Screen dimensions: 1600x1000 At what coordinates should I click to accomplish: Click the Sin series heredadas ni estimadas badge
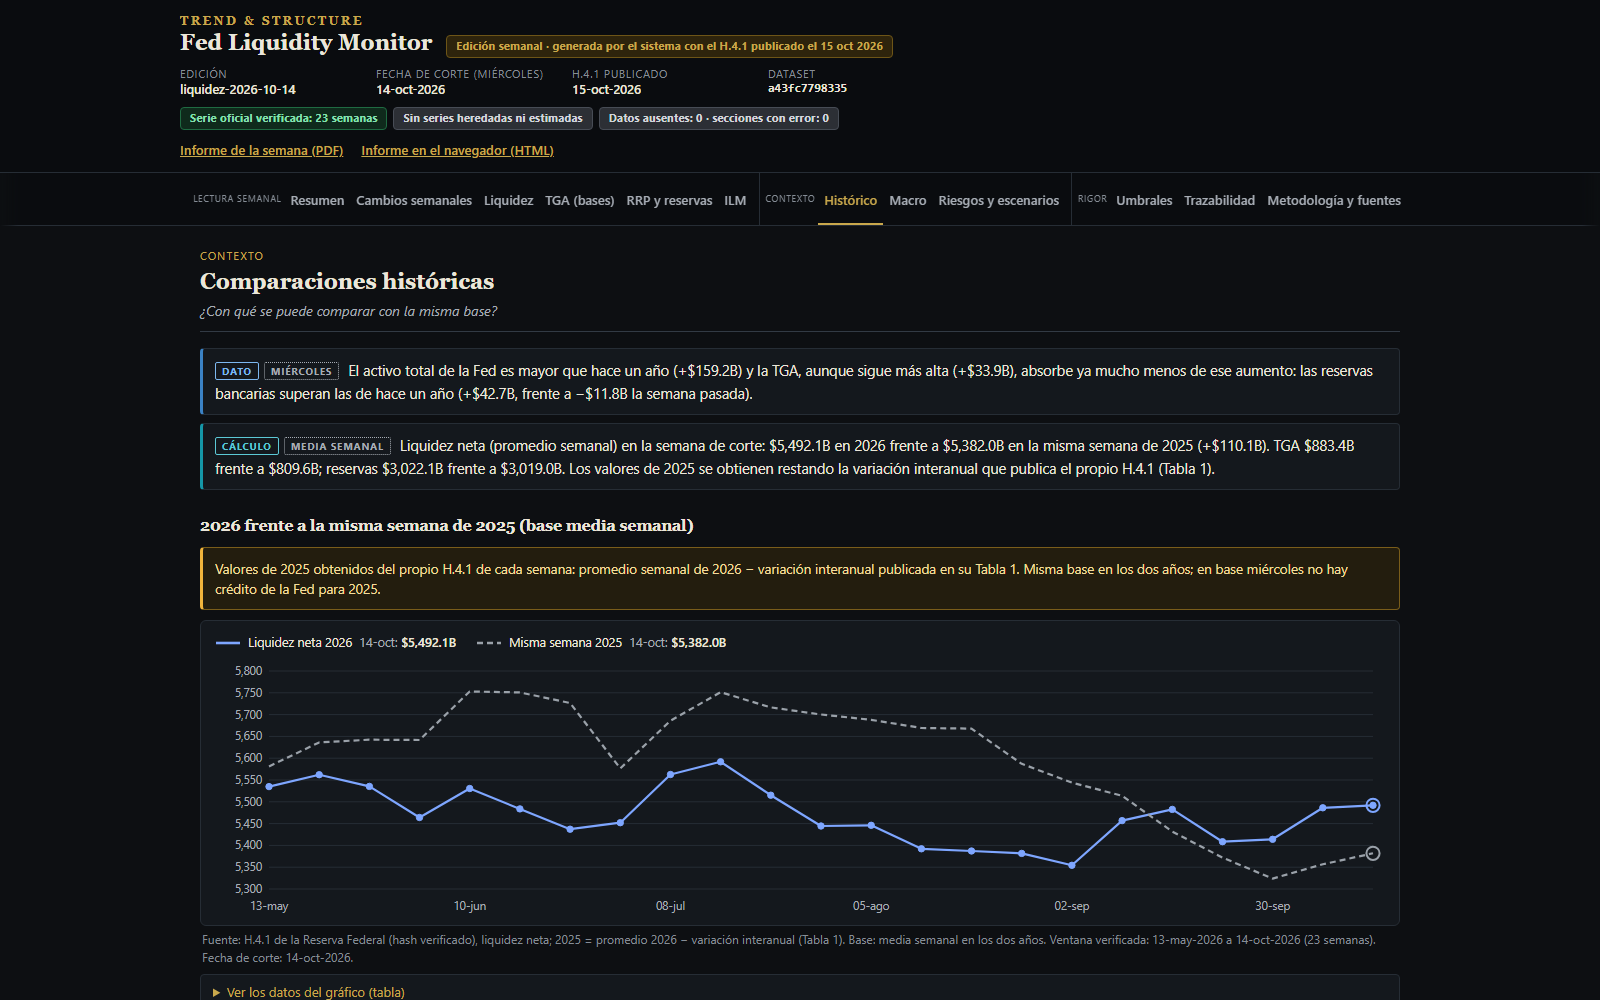click(493, 118)
